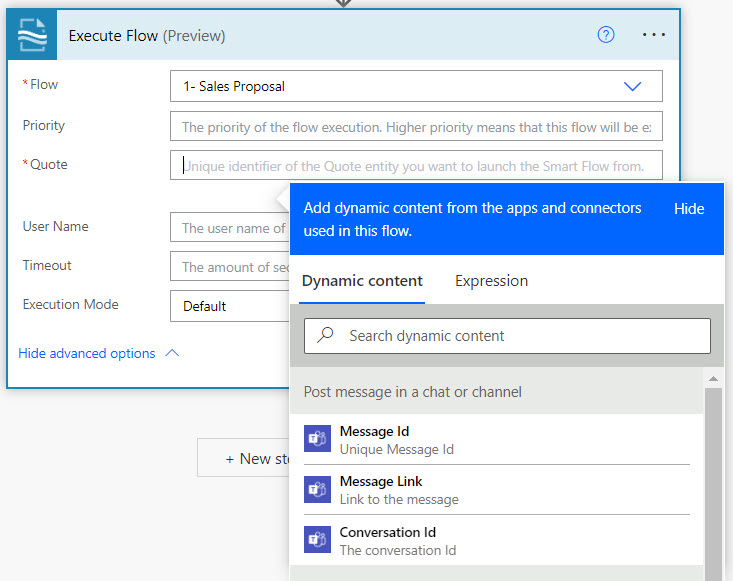The image size is (733, 581).
Task: Open the Execution Mode Default dropdown
Action: (230, 306)
